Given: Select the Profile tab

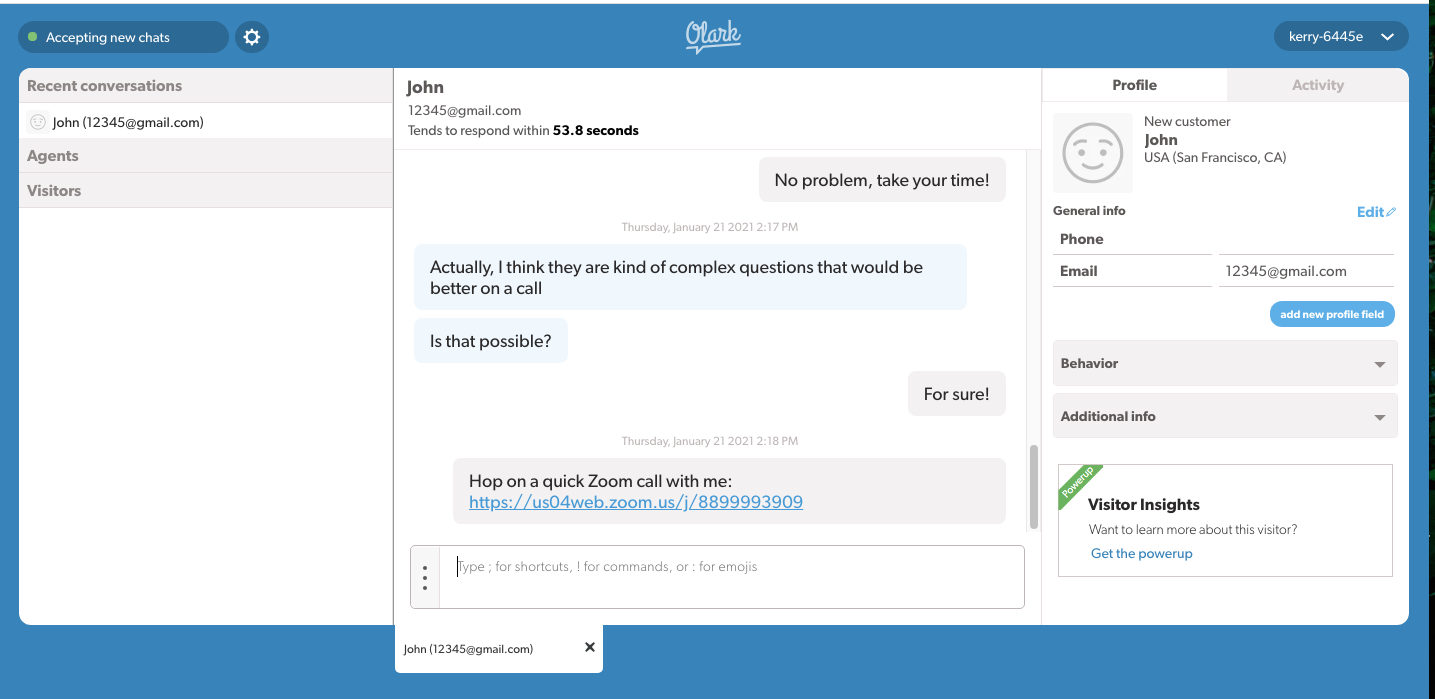Looking at the screenshot, I should [x=1134, y=85].
